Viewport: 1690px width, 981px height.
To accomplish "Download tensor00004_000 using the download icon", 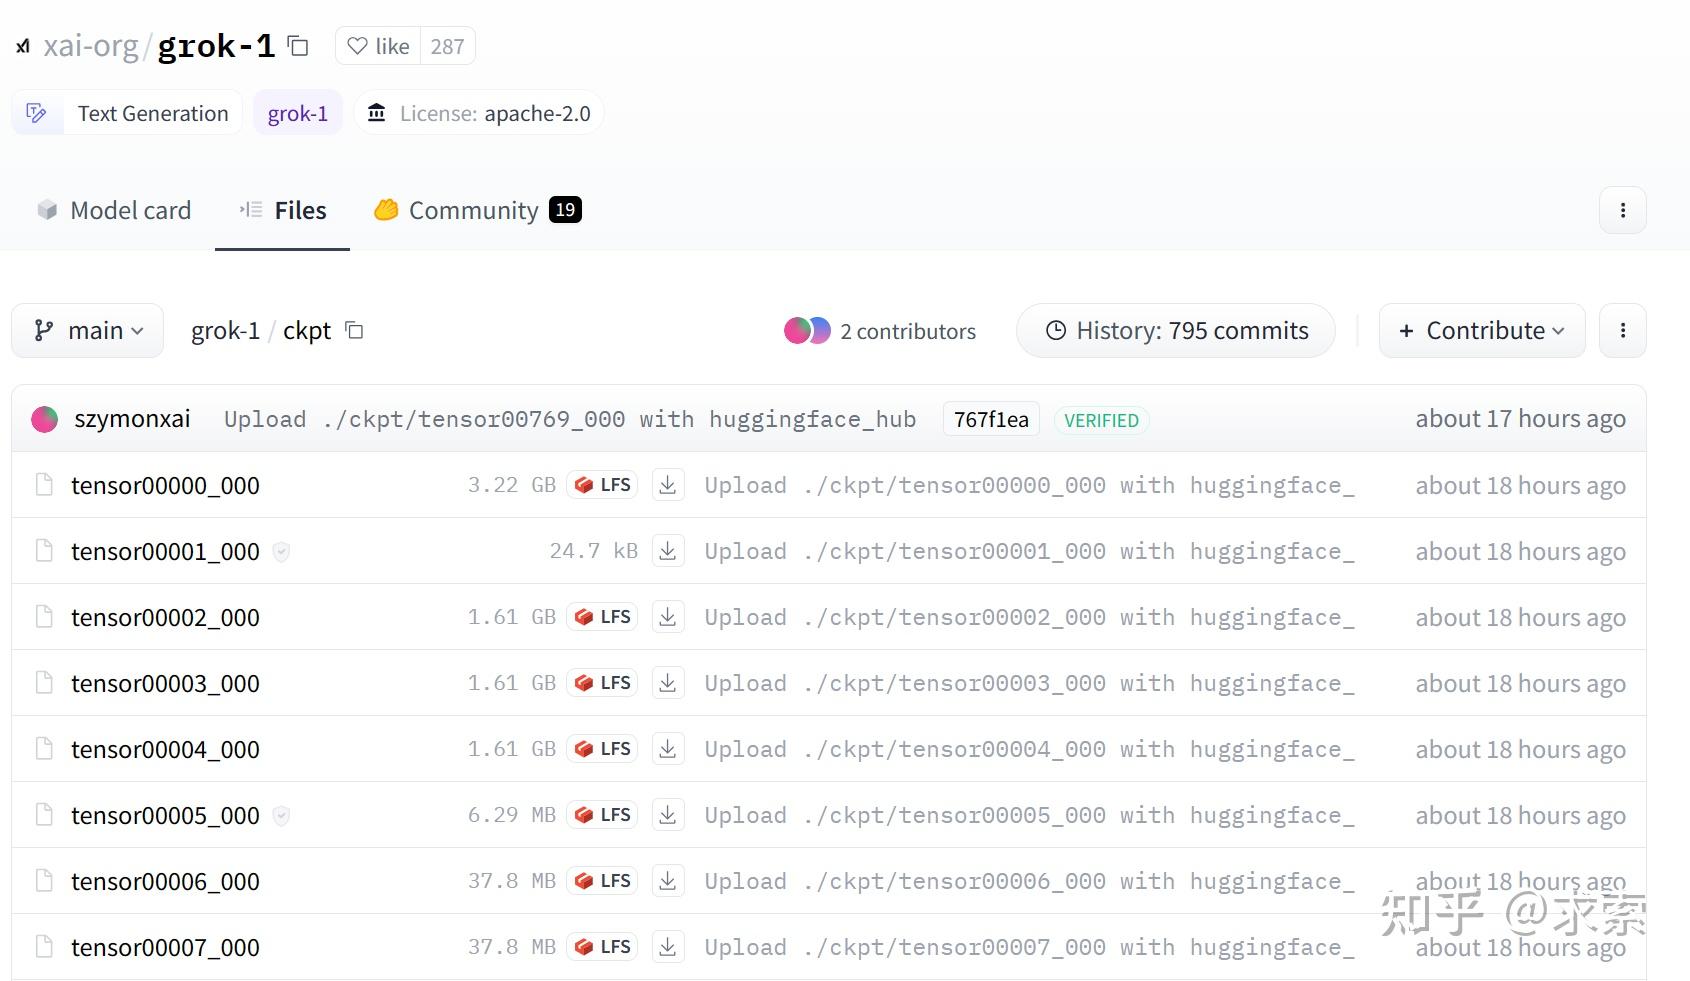I will [x=668, y=749].
